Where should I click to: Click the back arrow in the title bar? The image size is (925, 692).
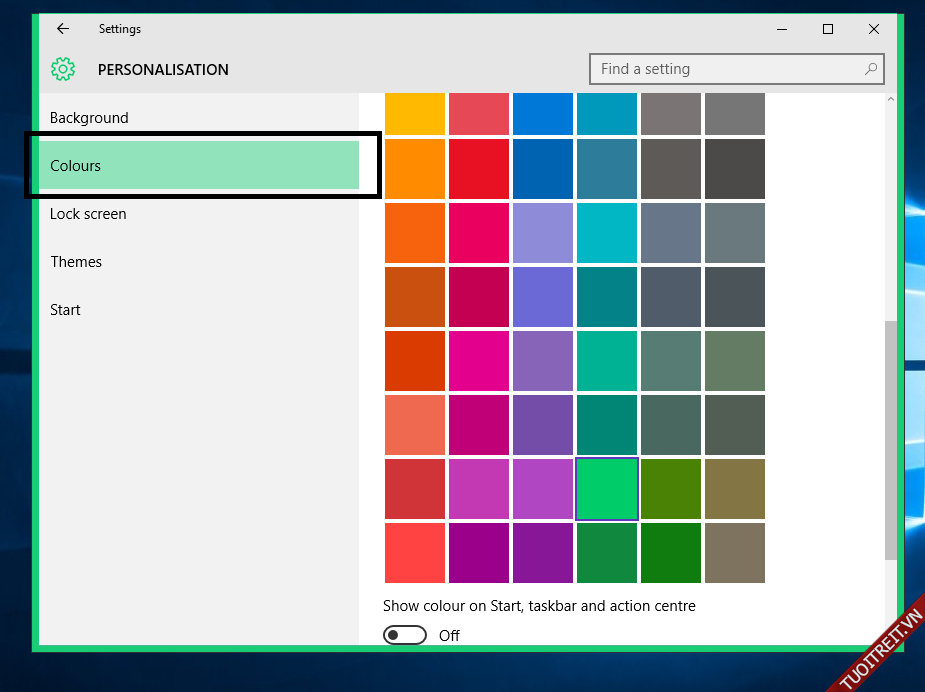coord(63,29)
